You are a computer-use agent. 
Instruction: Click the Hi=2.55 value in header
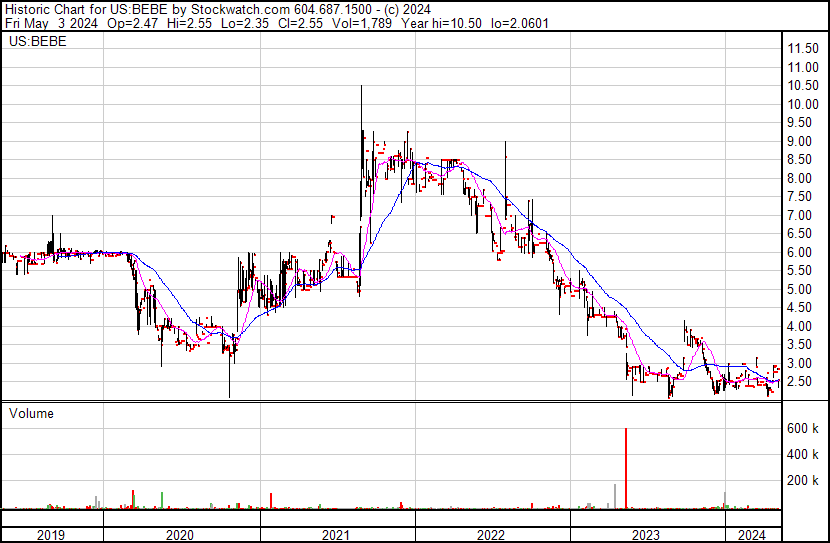(189, 23)
